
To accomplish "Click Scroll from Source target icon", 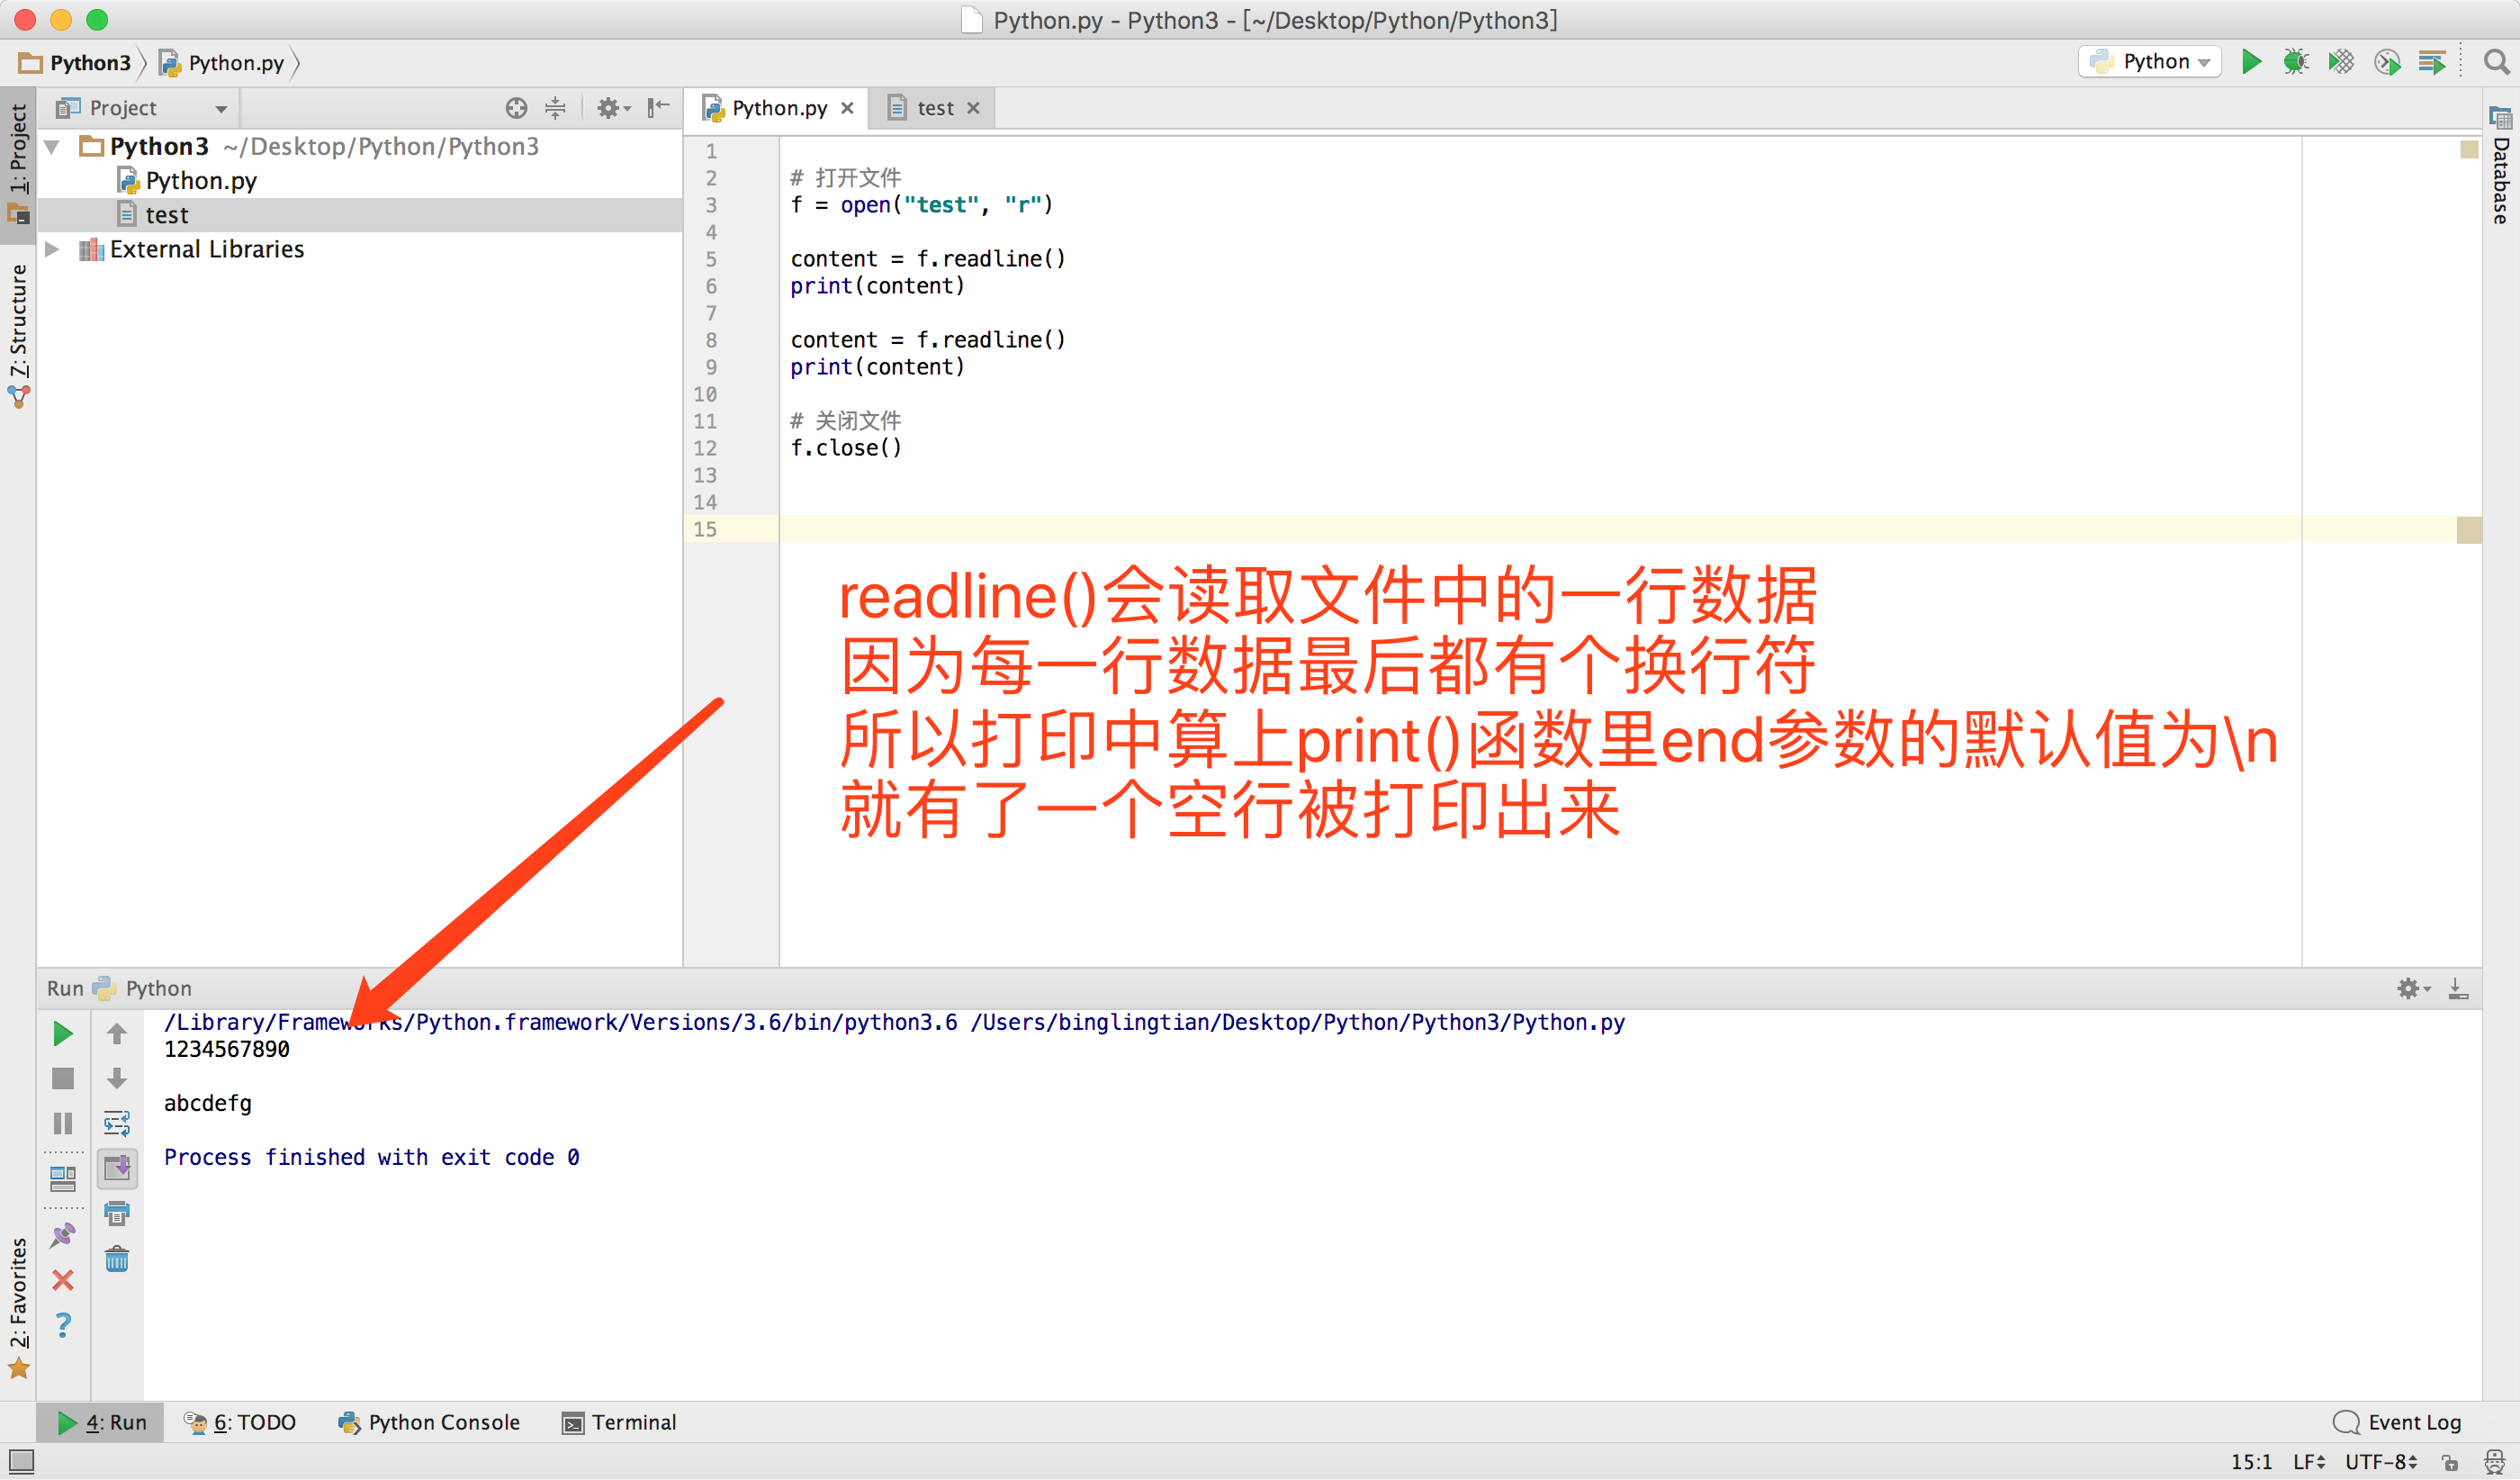I will [x=516, y=108].
